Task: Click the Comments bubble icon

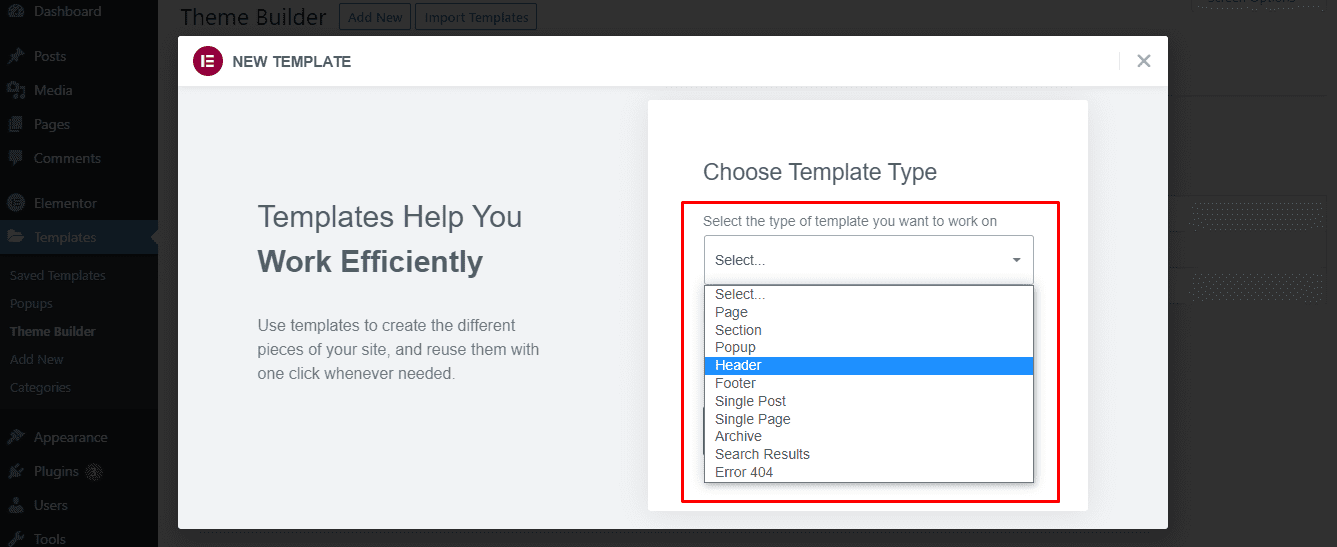Action: coord(16,158)
